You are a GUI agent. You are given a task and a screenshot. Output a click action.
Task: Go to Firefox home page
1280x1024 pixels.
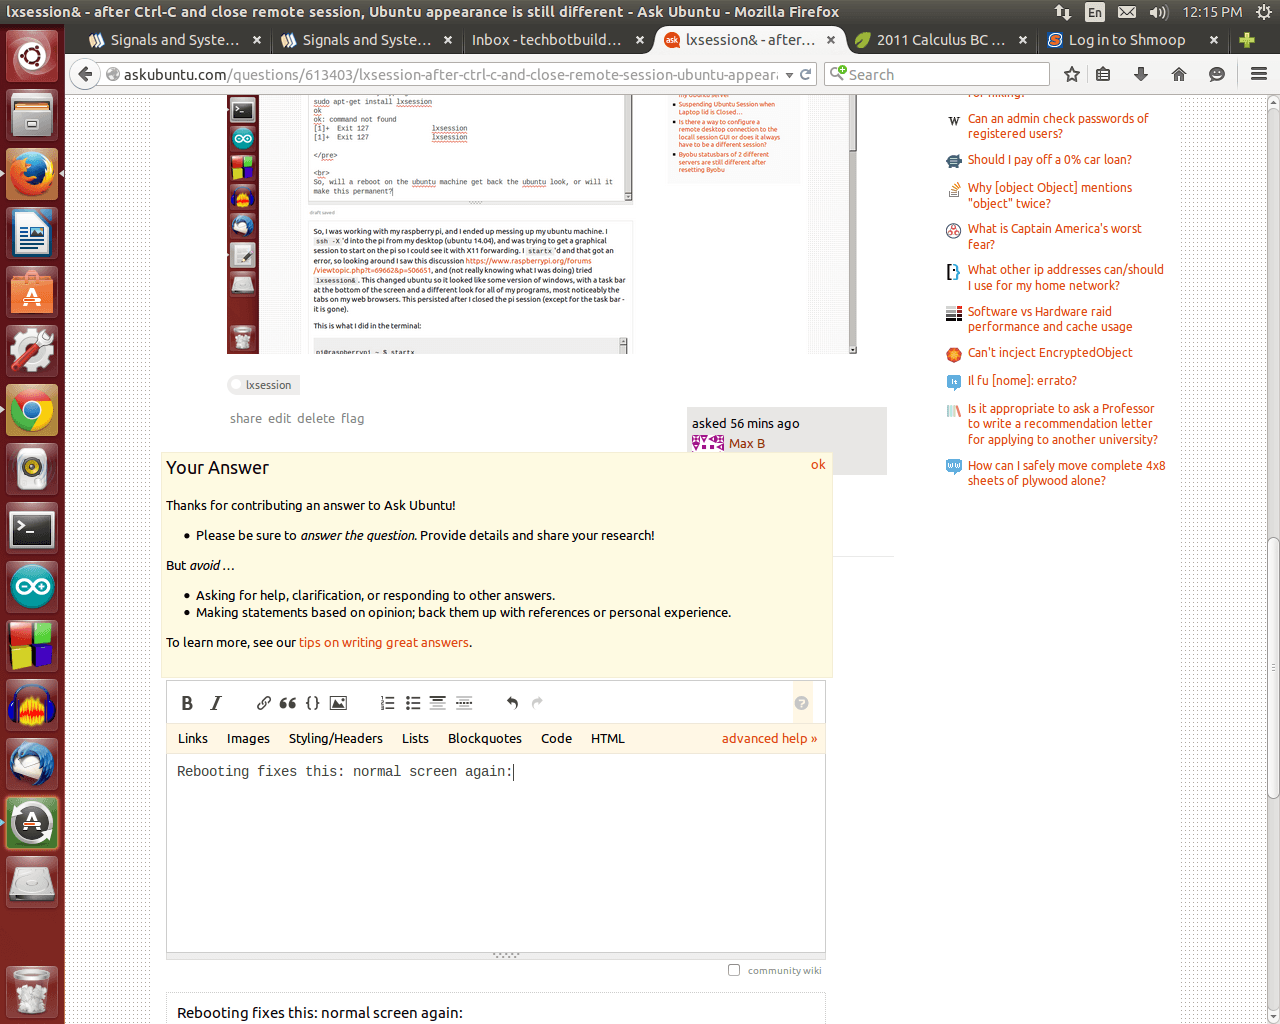pos(1179,74)
